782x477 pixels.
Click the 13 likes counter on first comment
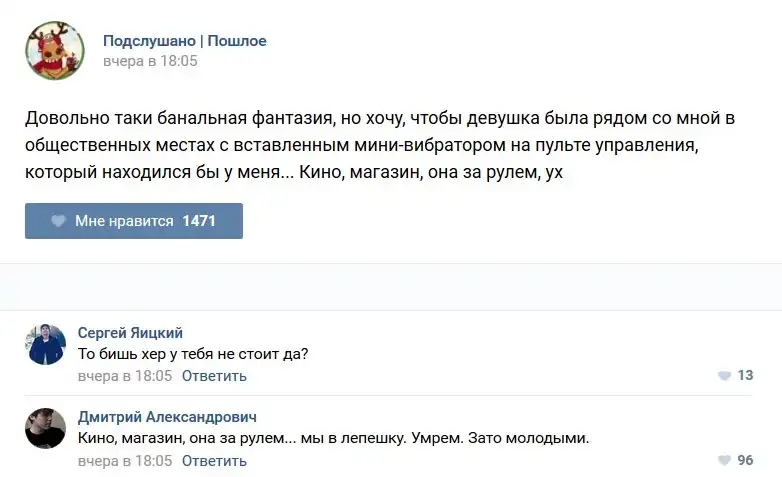745,376
